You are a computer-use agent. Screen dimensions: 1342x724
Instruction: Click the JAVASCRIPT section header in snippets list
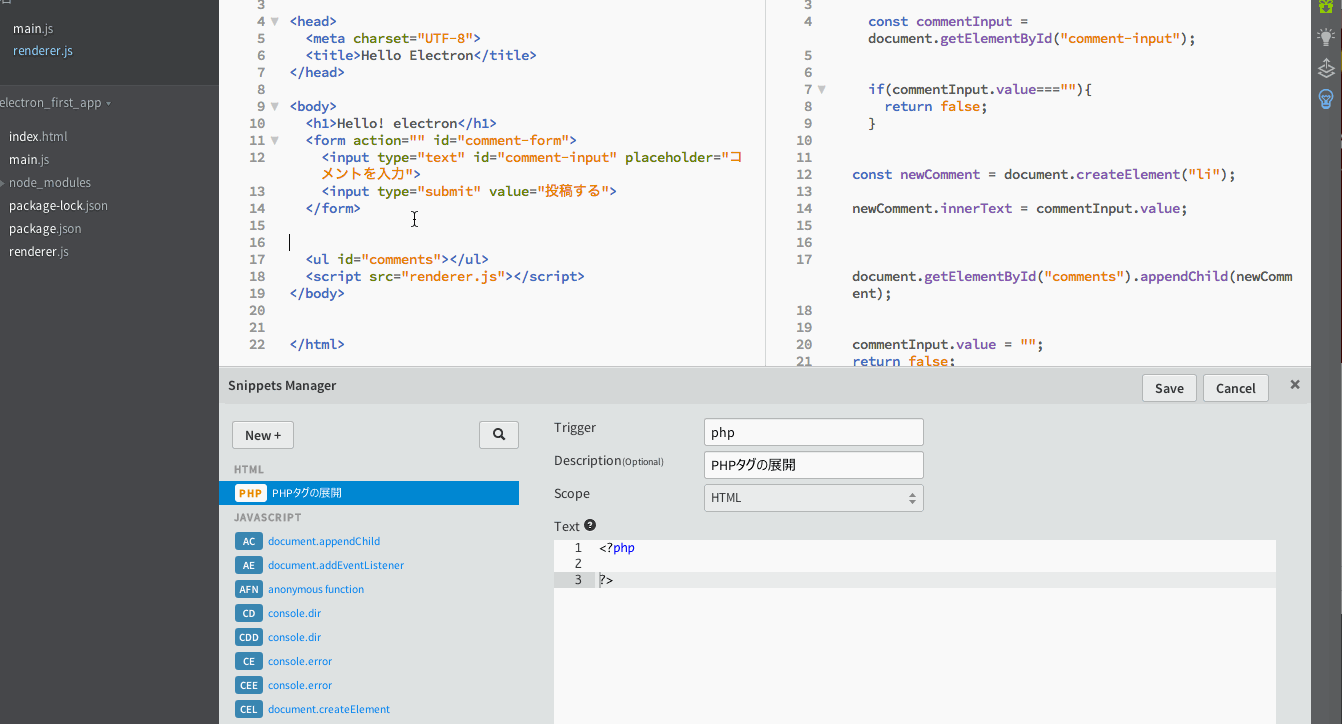coord(268,517)
